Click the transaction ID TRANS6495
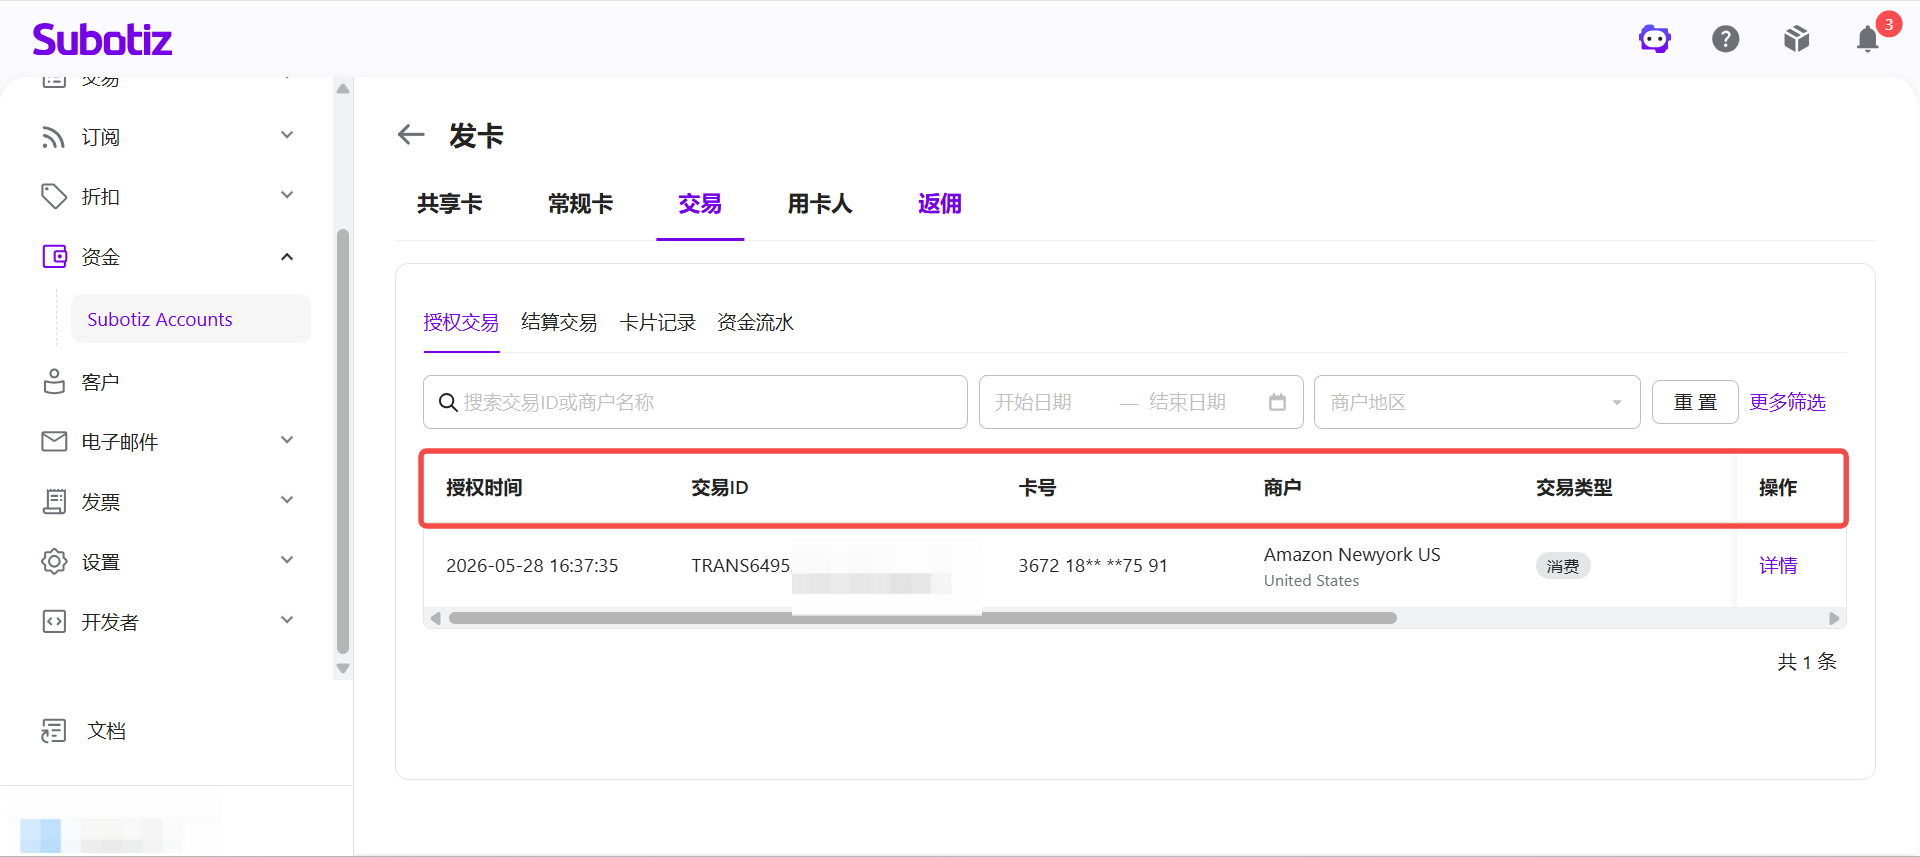The width and height of the screenshot is (1920, 857). tap(741, 565)
